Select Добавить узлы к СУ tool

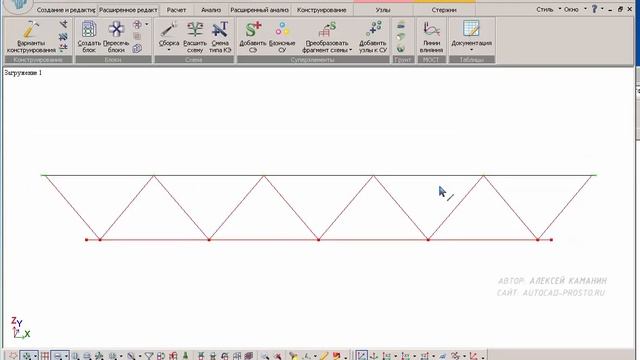(x=373, y=37)
